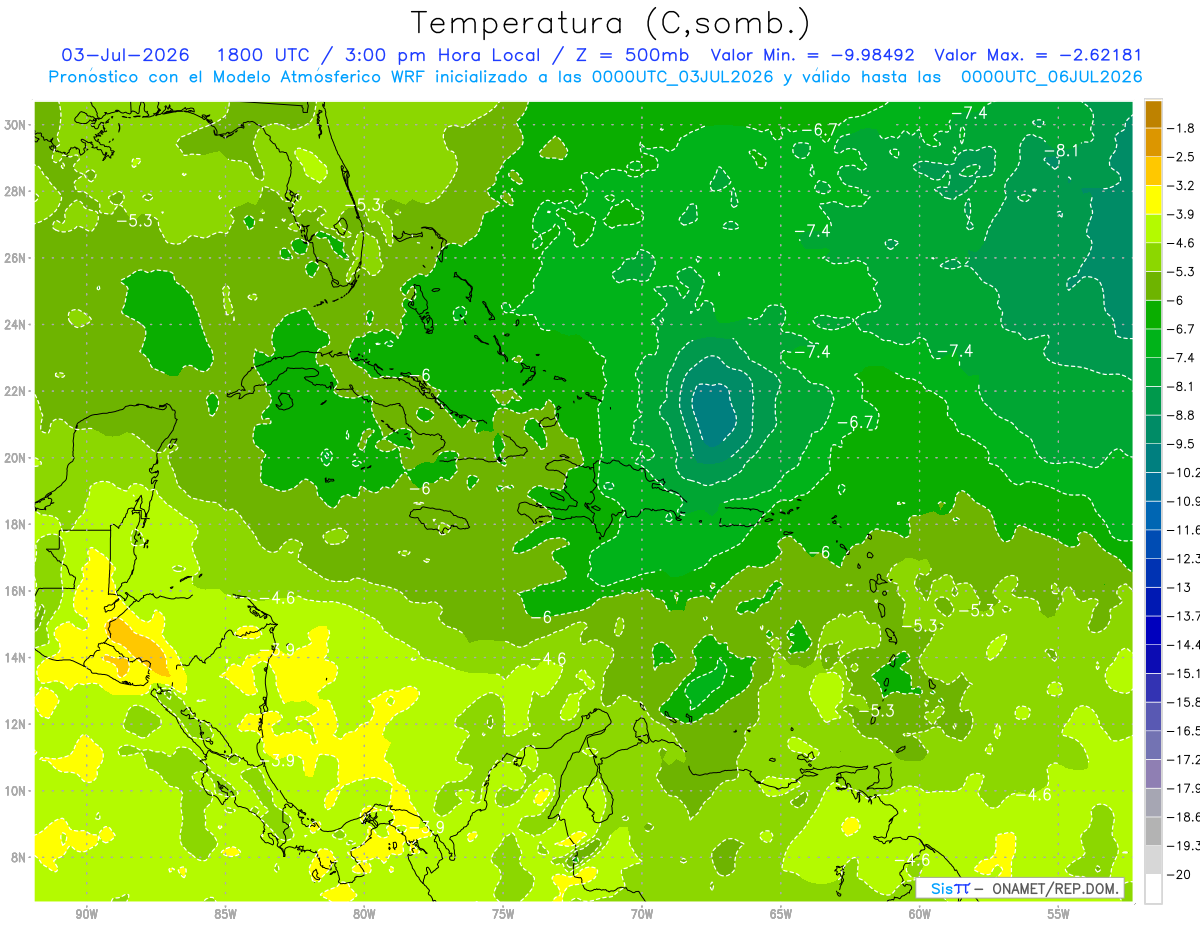Screen dimensions: 1200x927
Task: Pick the blue swatch between -11.6 and -12.3
Action: 1153,543
